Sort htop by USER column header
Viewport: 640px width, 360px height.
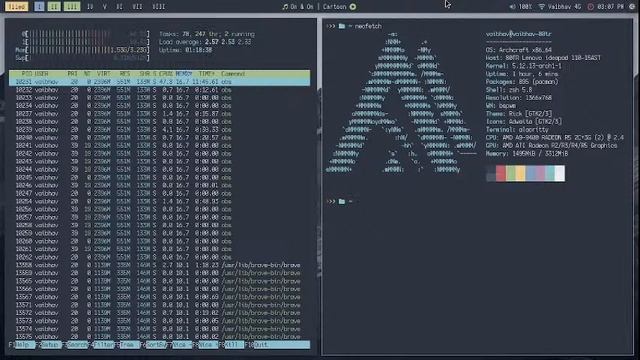(41, 74)
